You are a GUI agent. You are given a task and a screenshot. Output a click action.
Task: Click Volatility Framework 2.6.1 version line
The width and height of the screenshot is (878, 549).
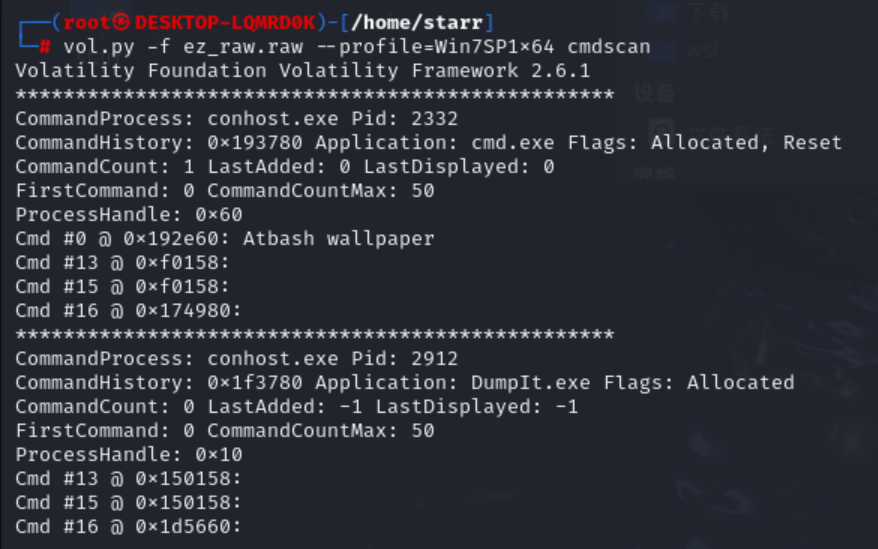click(x=302, y=71)
